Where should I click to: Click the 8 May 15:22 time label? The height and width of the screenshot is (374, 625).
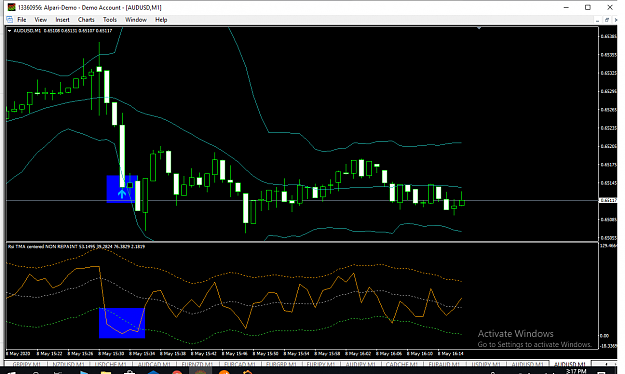pyautogui.click(x=49, y=353)
